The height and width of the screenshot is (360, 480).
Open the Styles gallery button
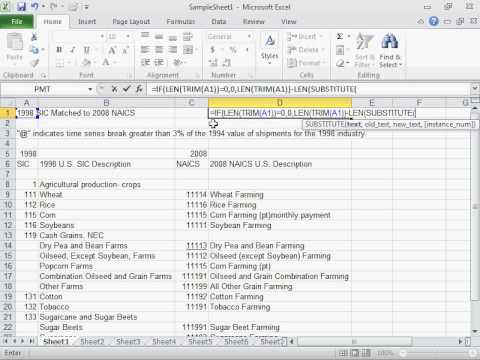269,49
